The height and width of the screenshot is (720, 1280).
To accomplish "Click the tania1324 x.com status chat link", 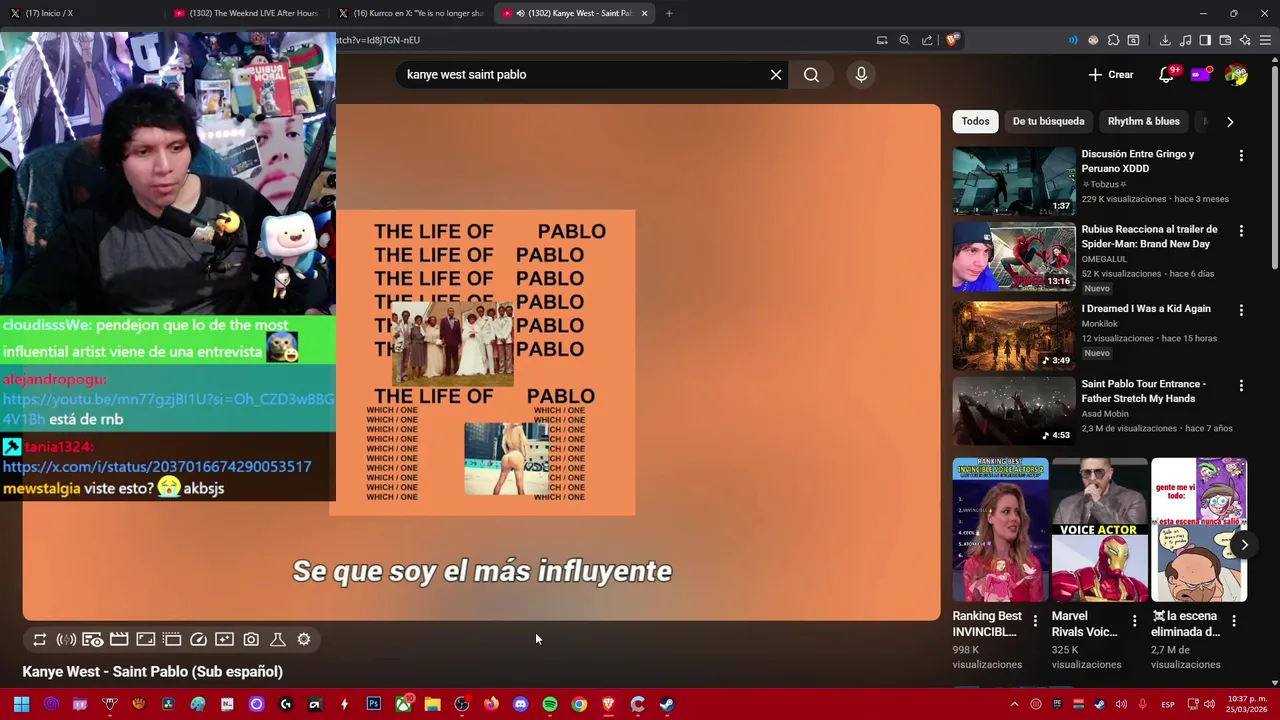I will pos(157,467).
